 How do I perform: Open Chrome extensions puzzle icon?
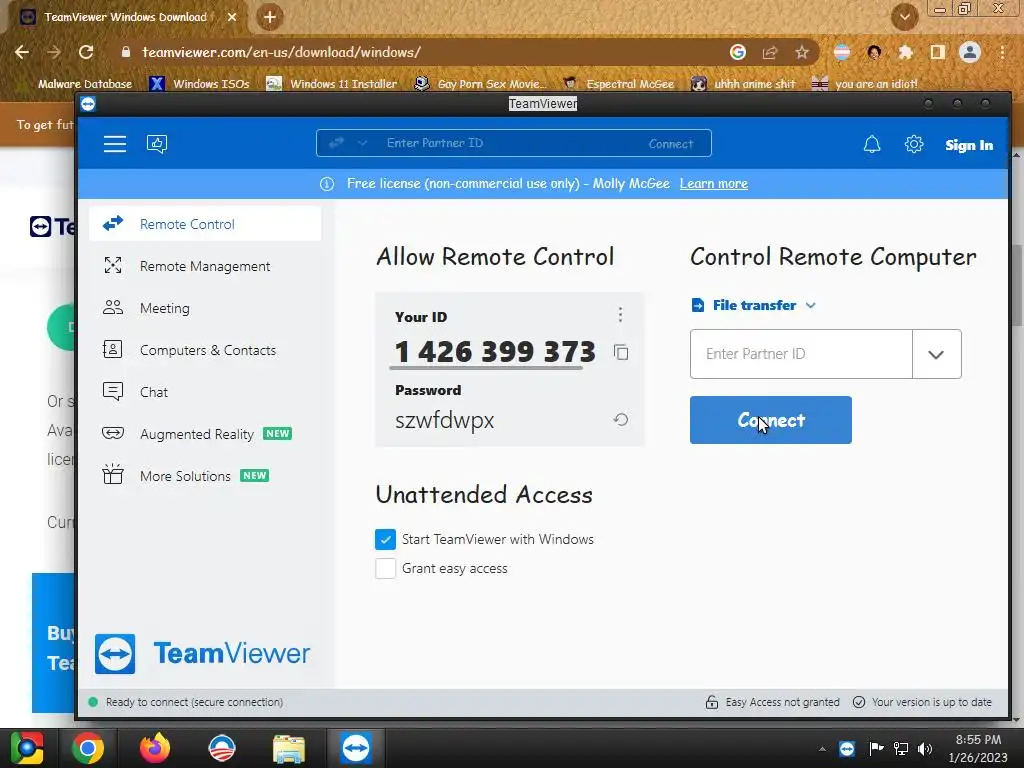pyautogui.click(x=906, y=52)
